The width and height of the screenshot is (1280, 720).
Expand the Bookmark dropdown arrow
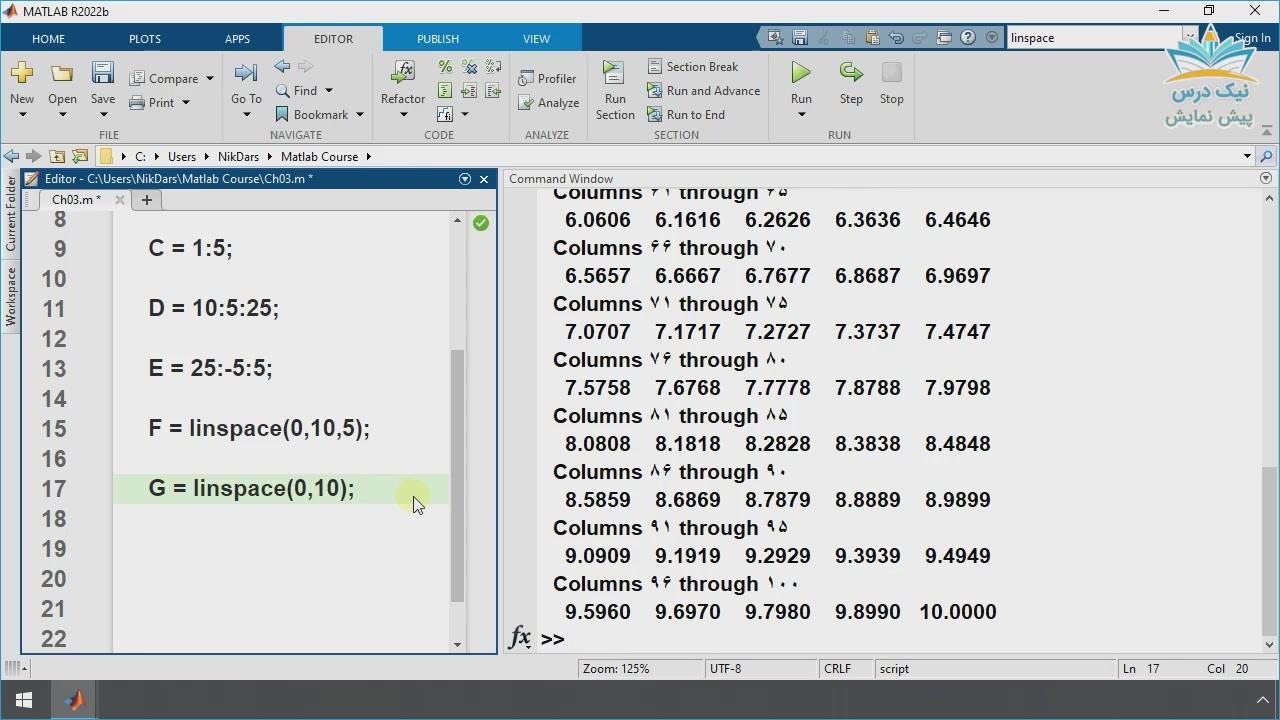[359, 115]
